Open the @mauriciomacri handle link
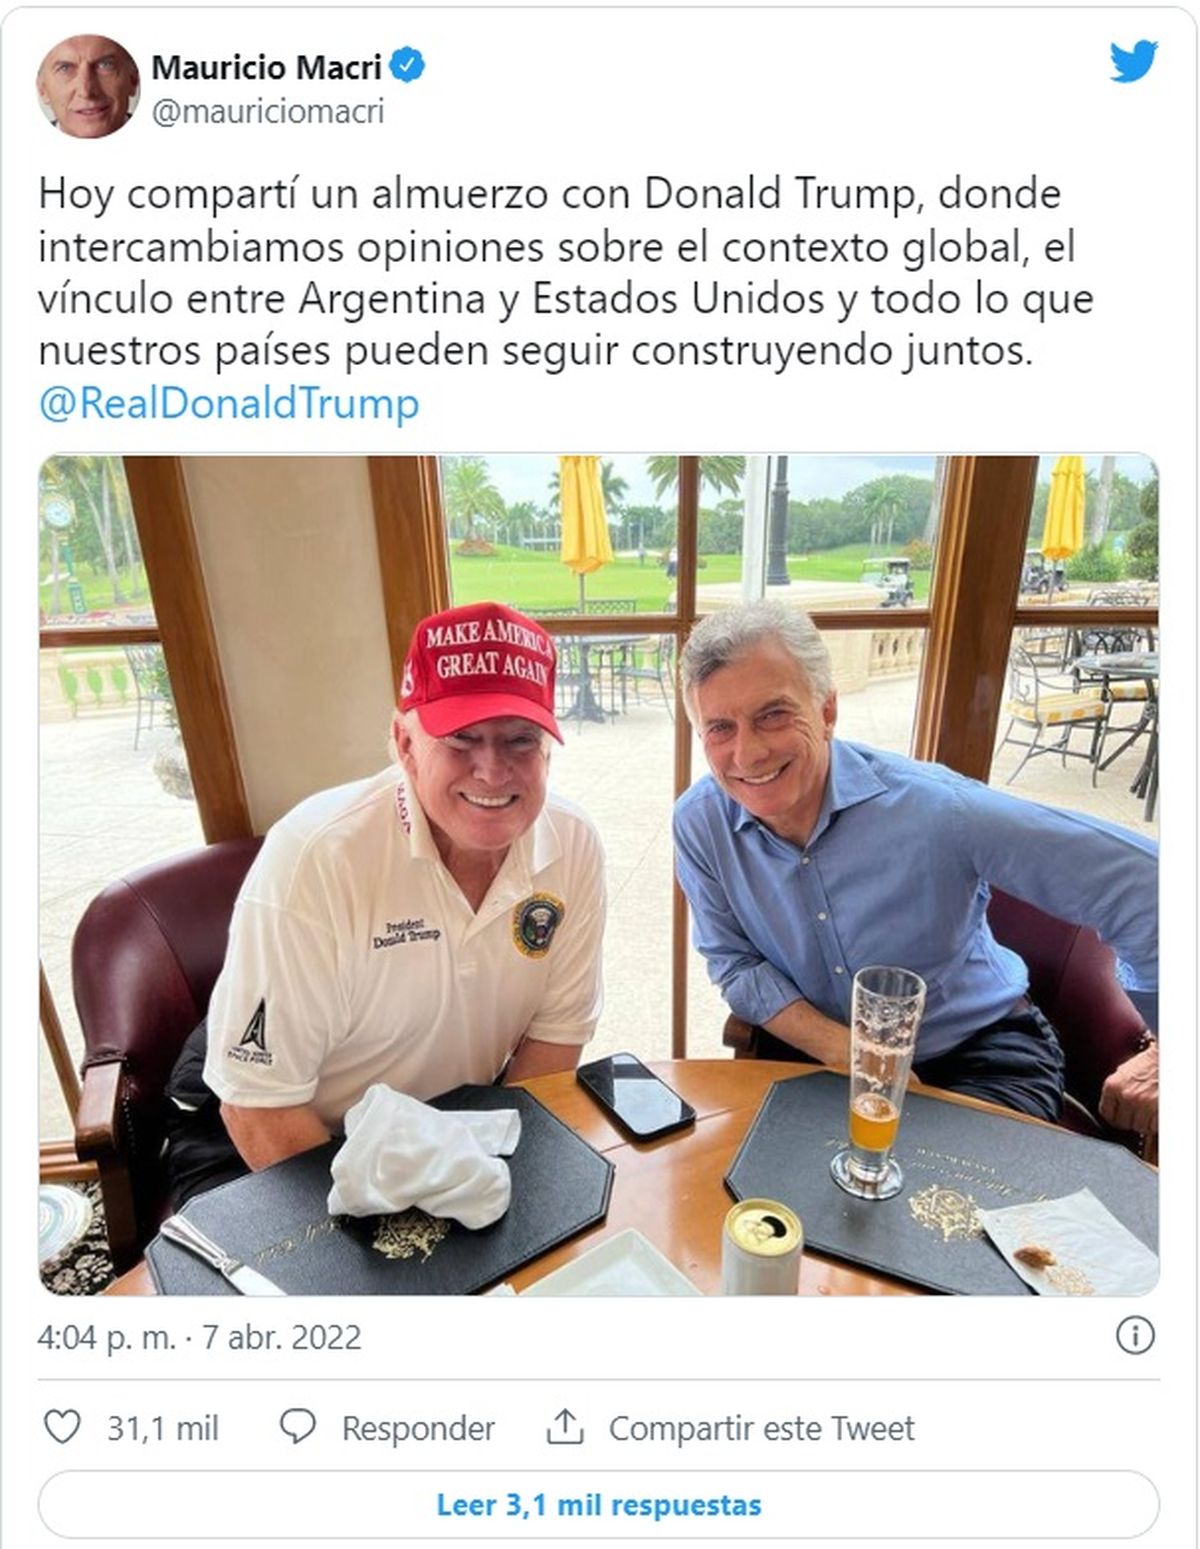1200x1549 pixels. (268, 111)
